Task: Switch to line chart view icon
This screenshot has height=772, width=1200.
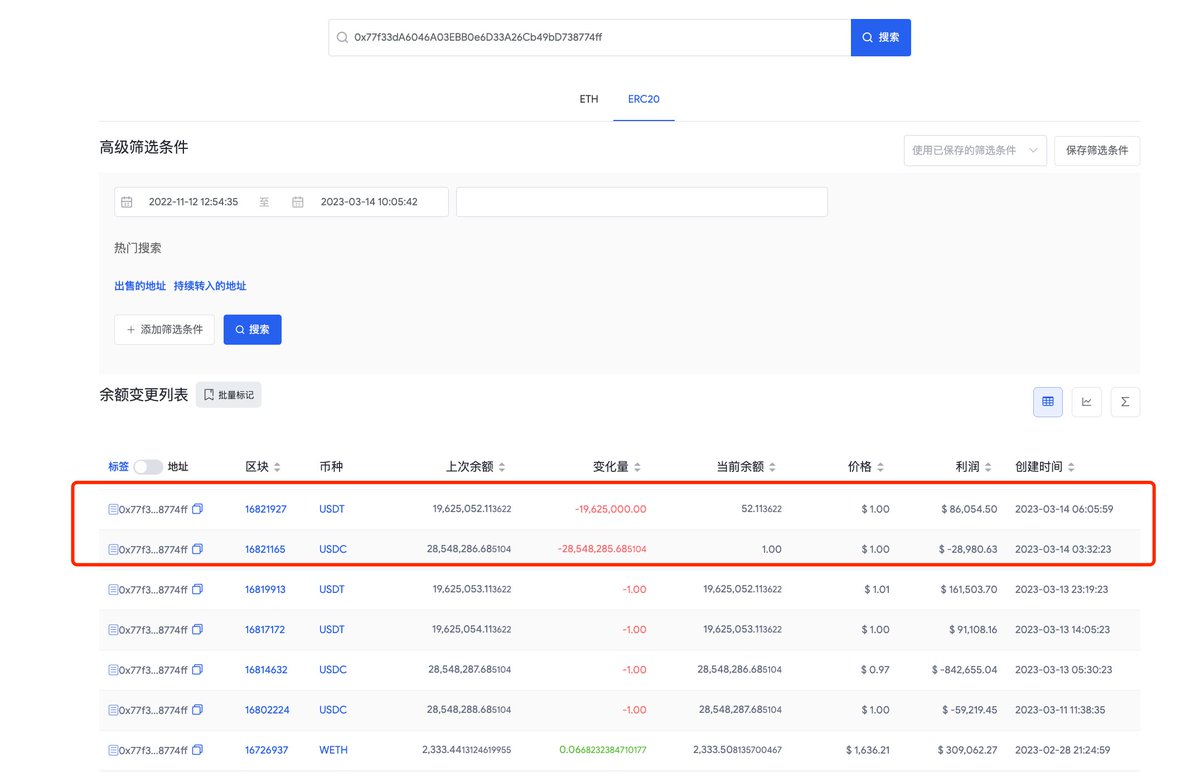Action: point(1086,402)
